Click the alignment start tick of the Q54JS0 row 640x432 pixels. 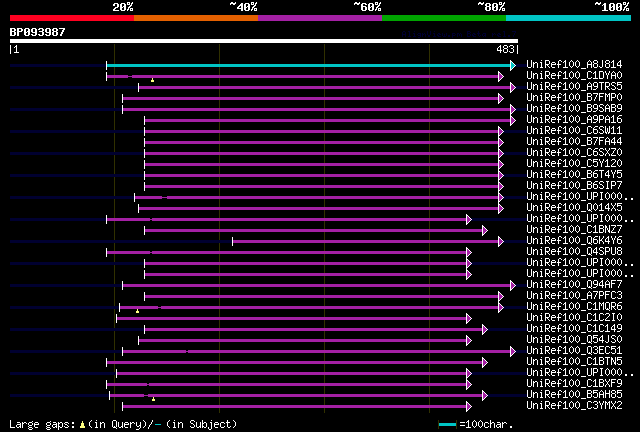point(138,340)
